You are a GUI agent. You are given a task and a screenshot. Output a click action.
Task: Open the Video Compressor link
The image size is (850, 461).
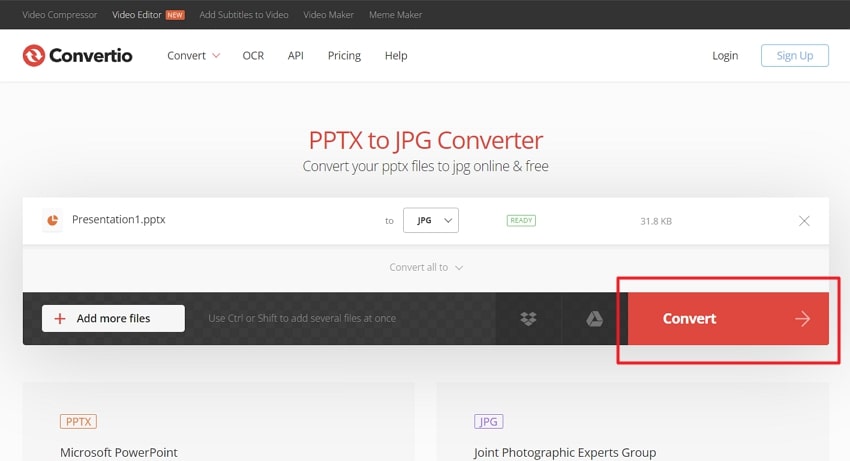click(x=60, y=15)
